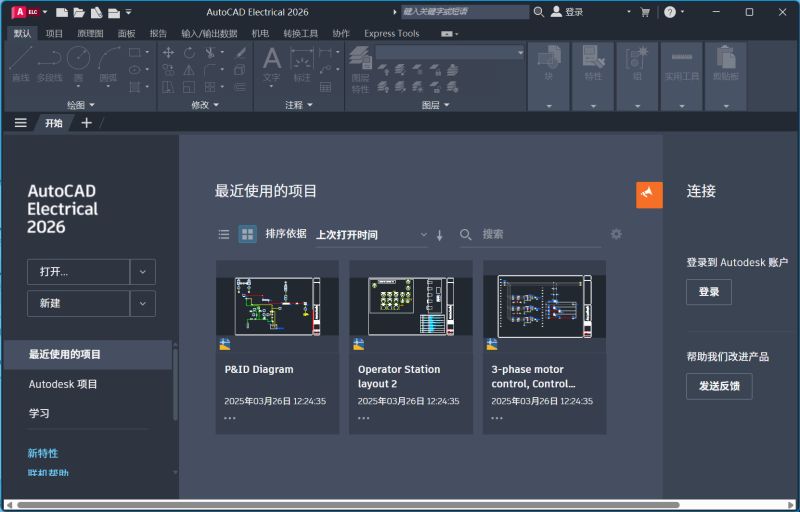Select the 开始 document tab
800x512 pixels.
coord(54,123)
